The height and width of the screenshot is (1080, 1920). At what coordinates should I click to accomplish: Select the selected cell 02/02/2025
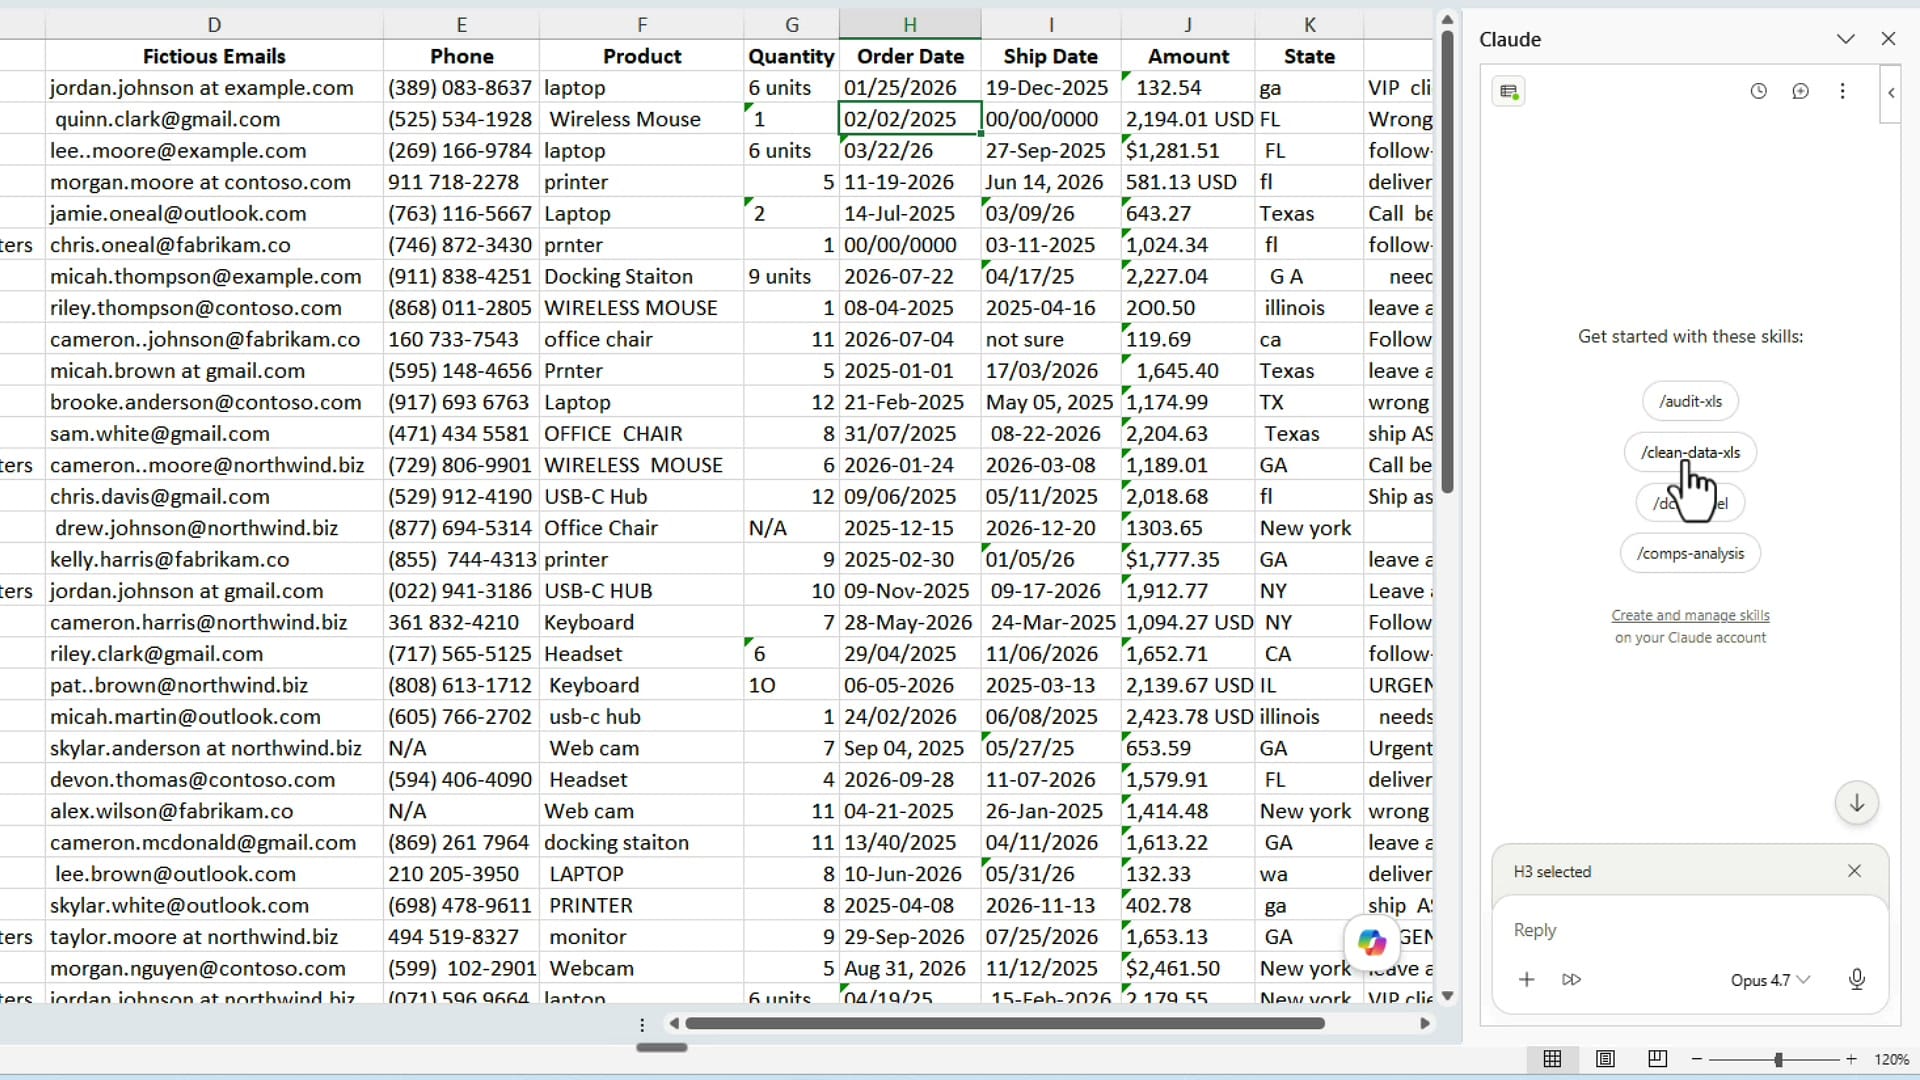click(910, 119)
